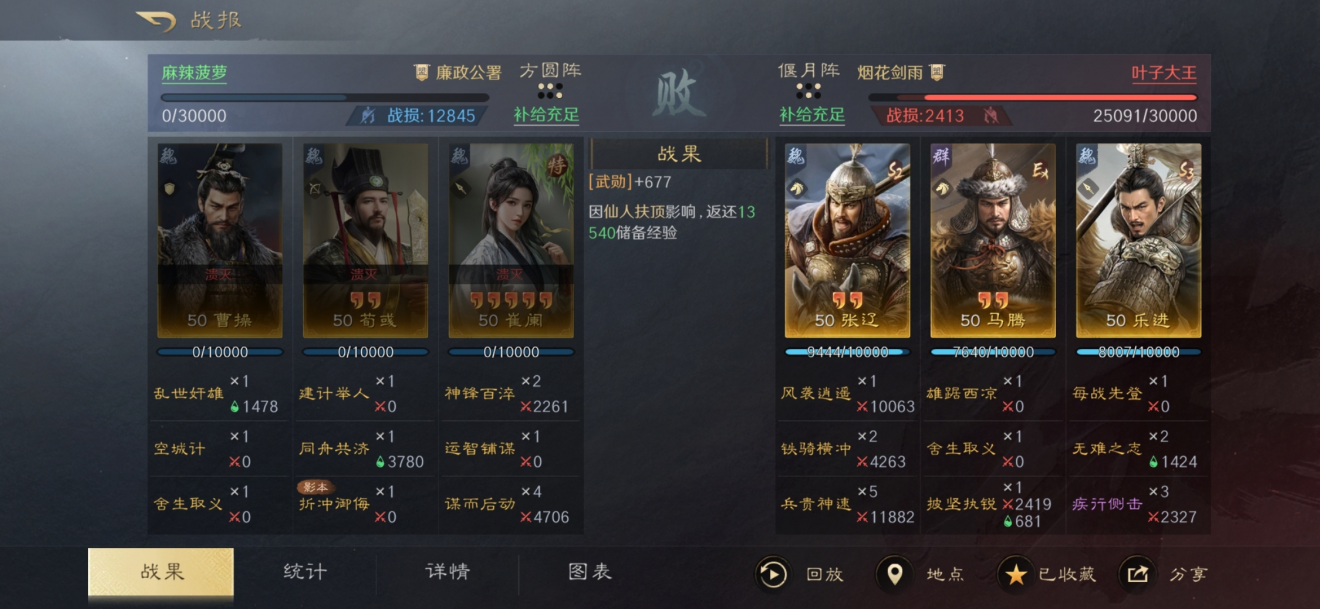Click the 偃月阵 formation dots icon
1320x609 pixels.
[x=808, y=91]
